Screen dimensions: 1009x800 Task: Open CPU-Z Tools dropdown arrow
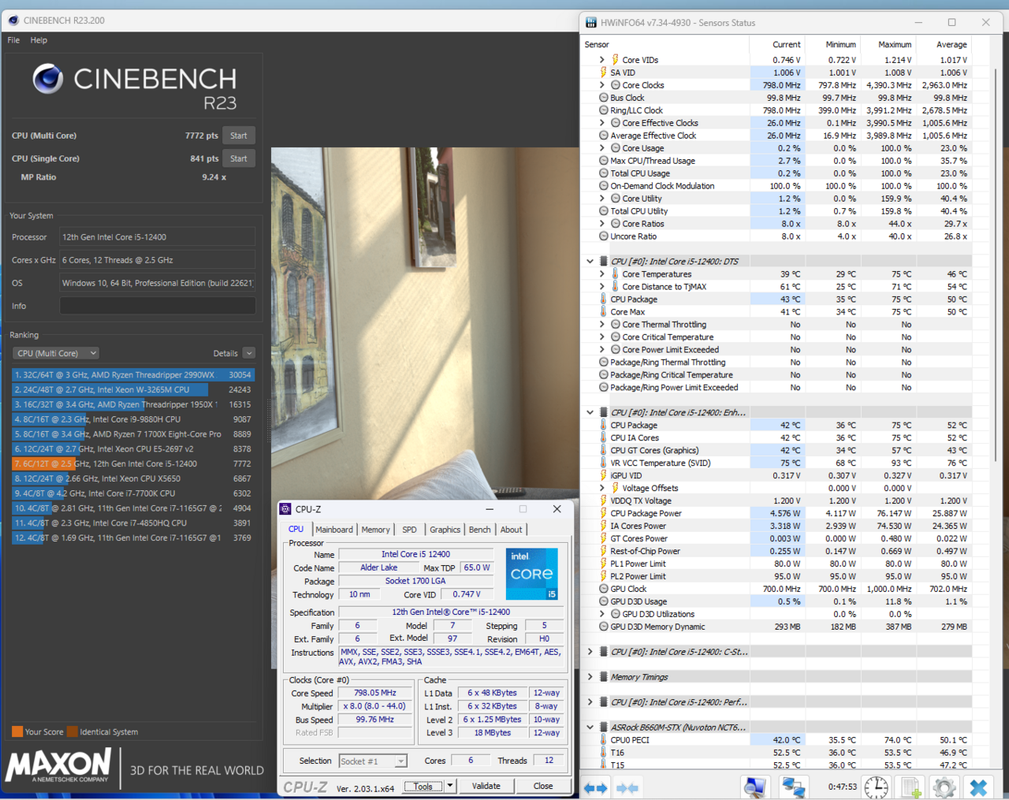pyautogui.click(x=450, y=786)
